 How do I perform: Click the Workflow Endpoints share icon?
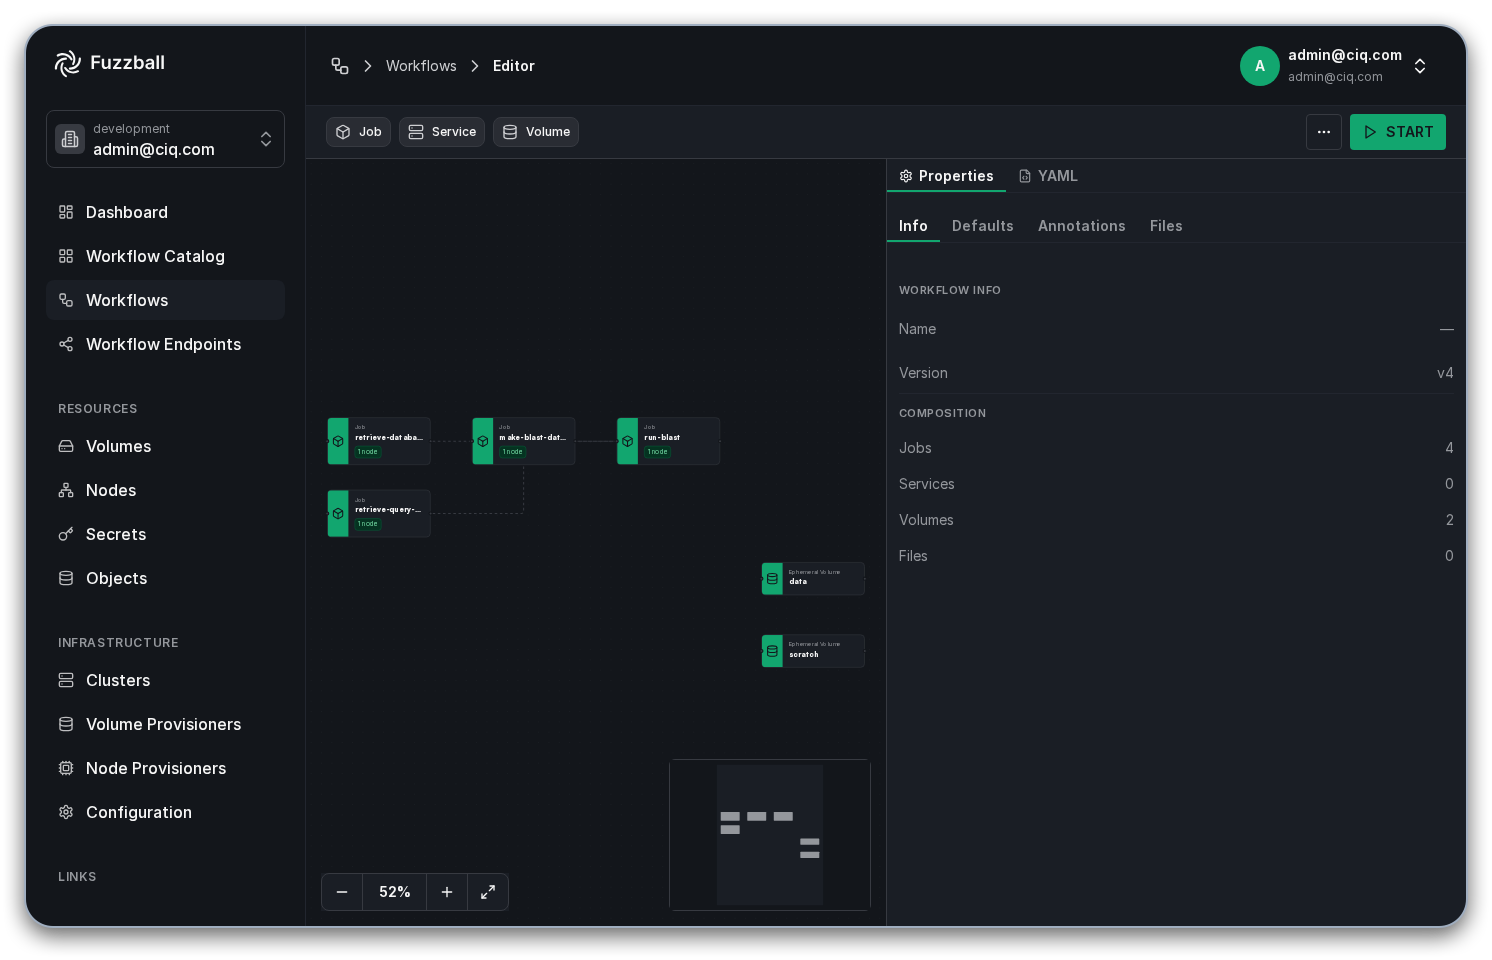(x=66, y=344)
